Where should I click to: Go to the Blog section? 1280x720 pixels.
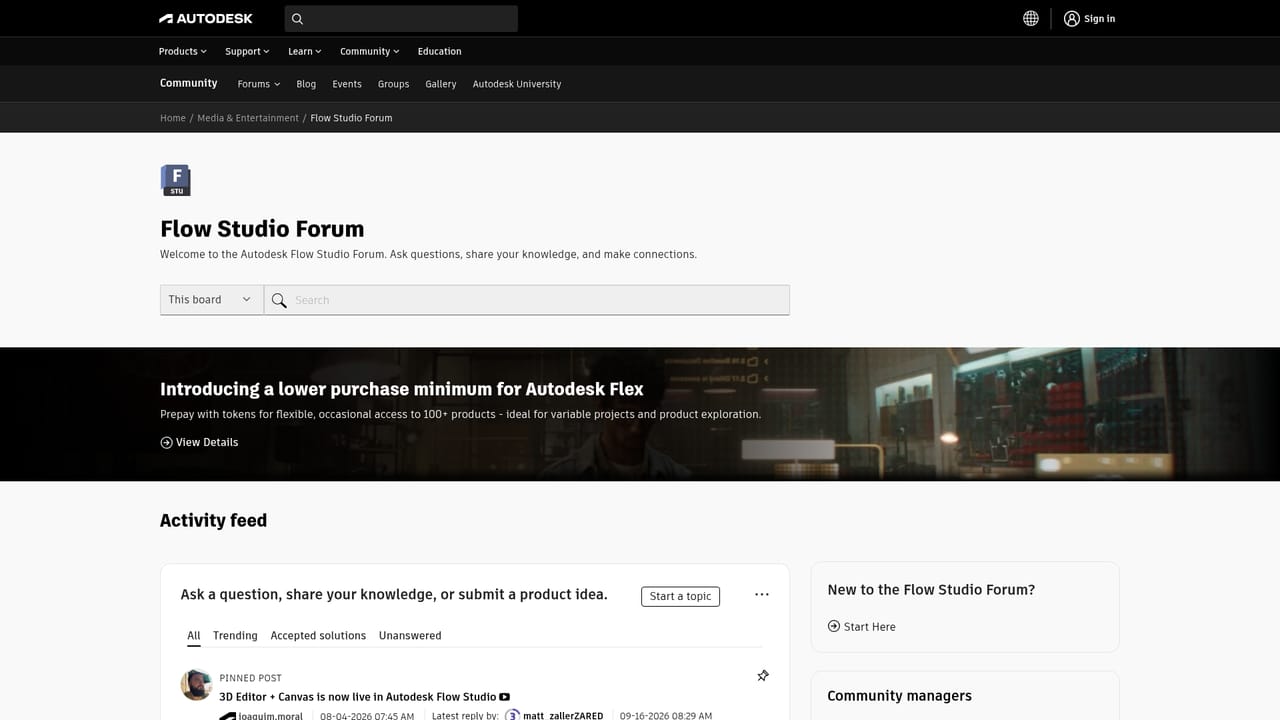(x=306, y=84)
